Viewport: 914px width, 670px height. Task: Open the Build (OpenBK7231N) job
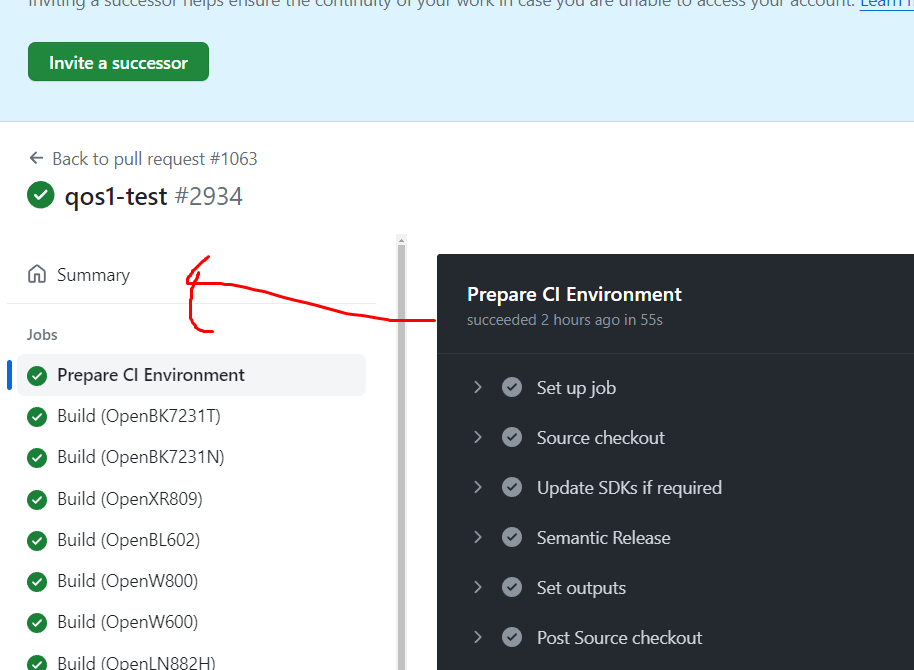click(x=140, y=457)
